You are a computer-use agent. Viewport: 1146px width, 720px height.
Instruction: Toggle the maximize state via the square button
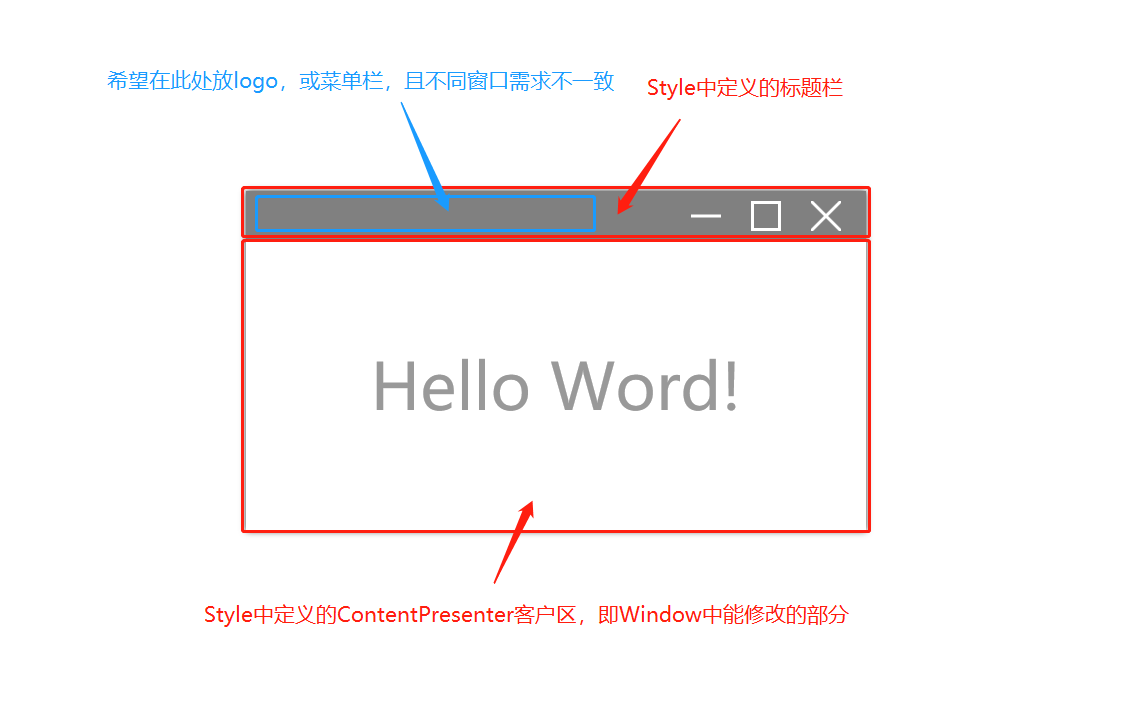tap(765, 215)
